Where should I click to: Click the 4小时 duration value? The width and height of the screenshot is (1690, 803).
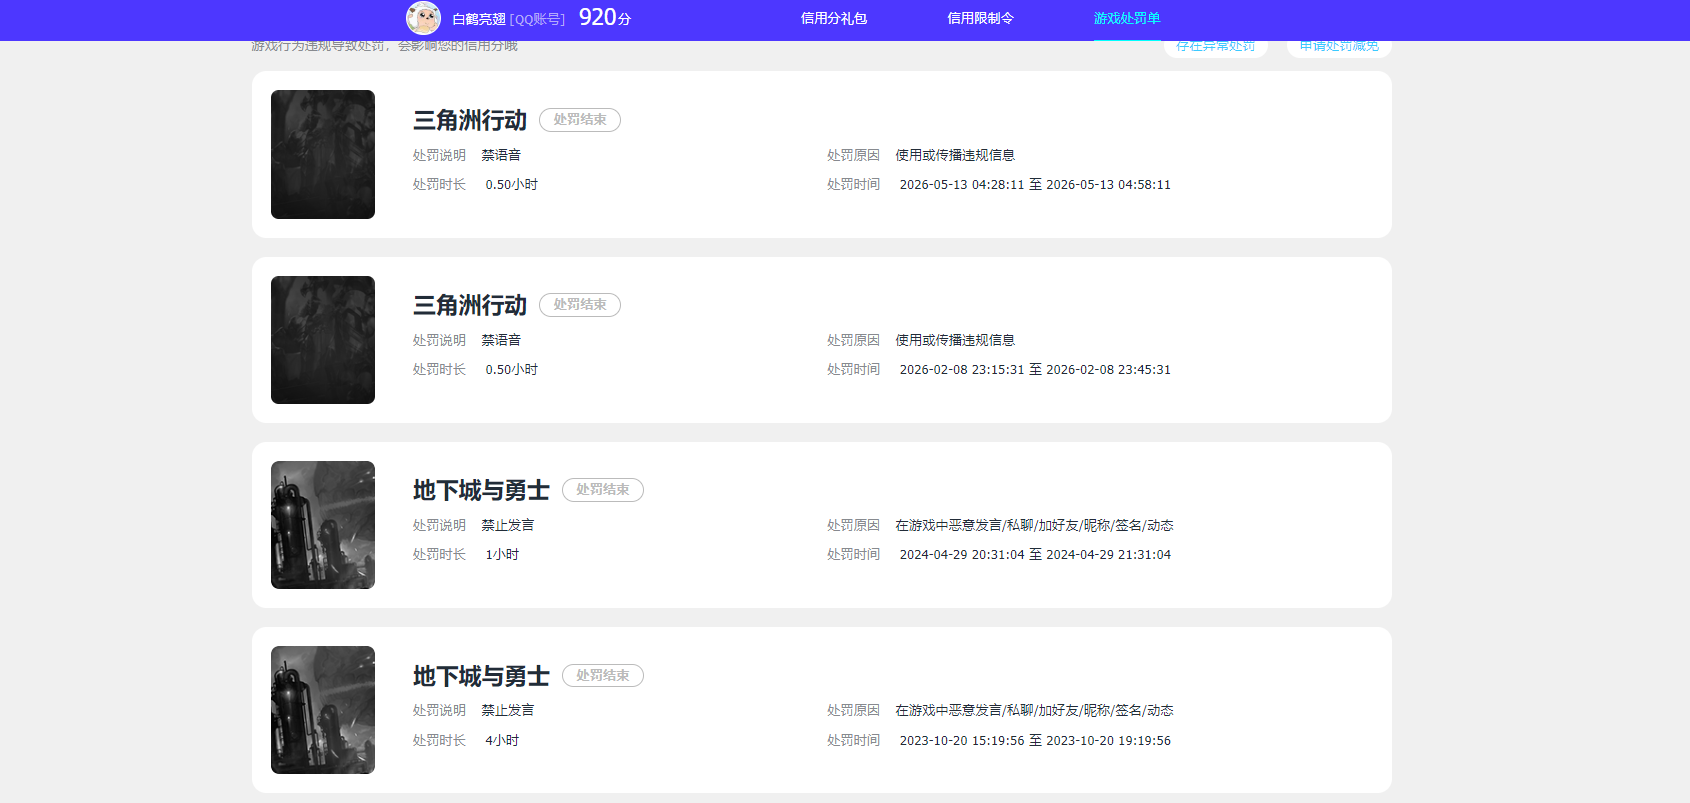pyautogui.click(x=502, y=740)
